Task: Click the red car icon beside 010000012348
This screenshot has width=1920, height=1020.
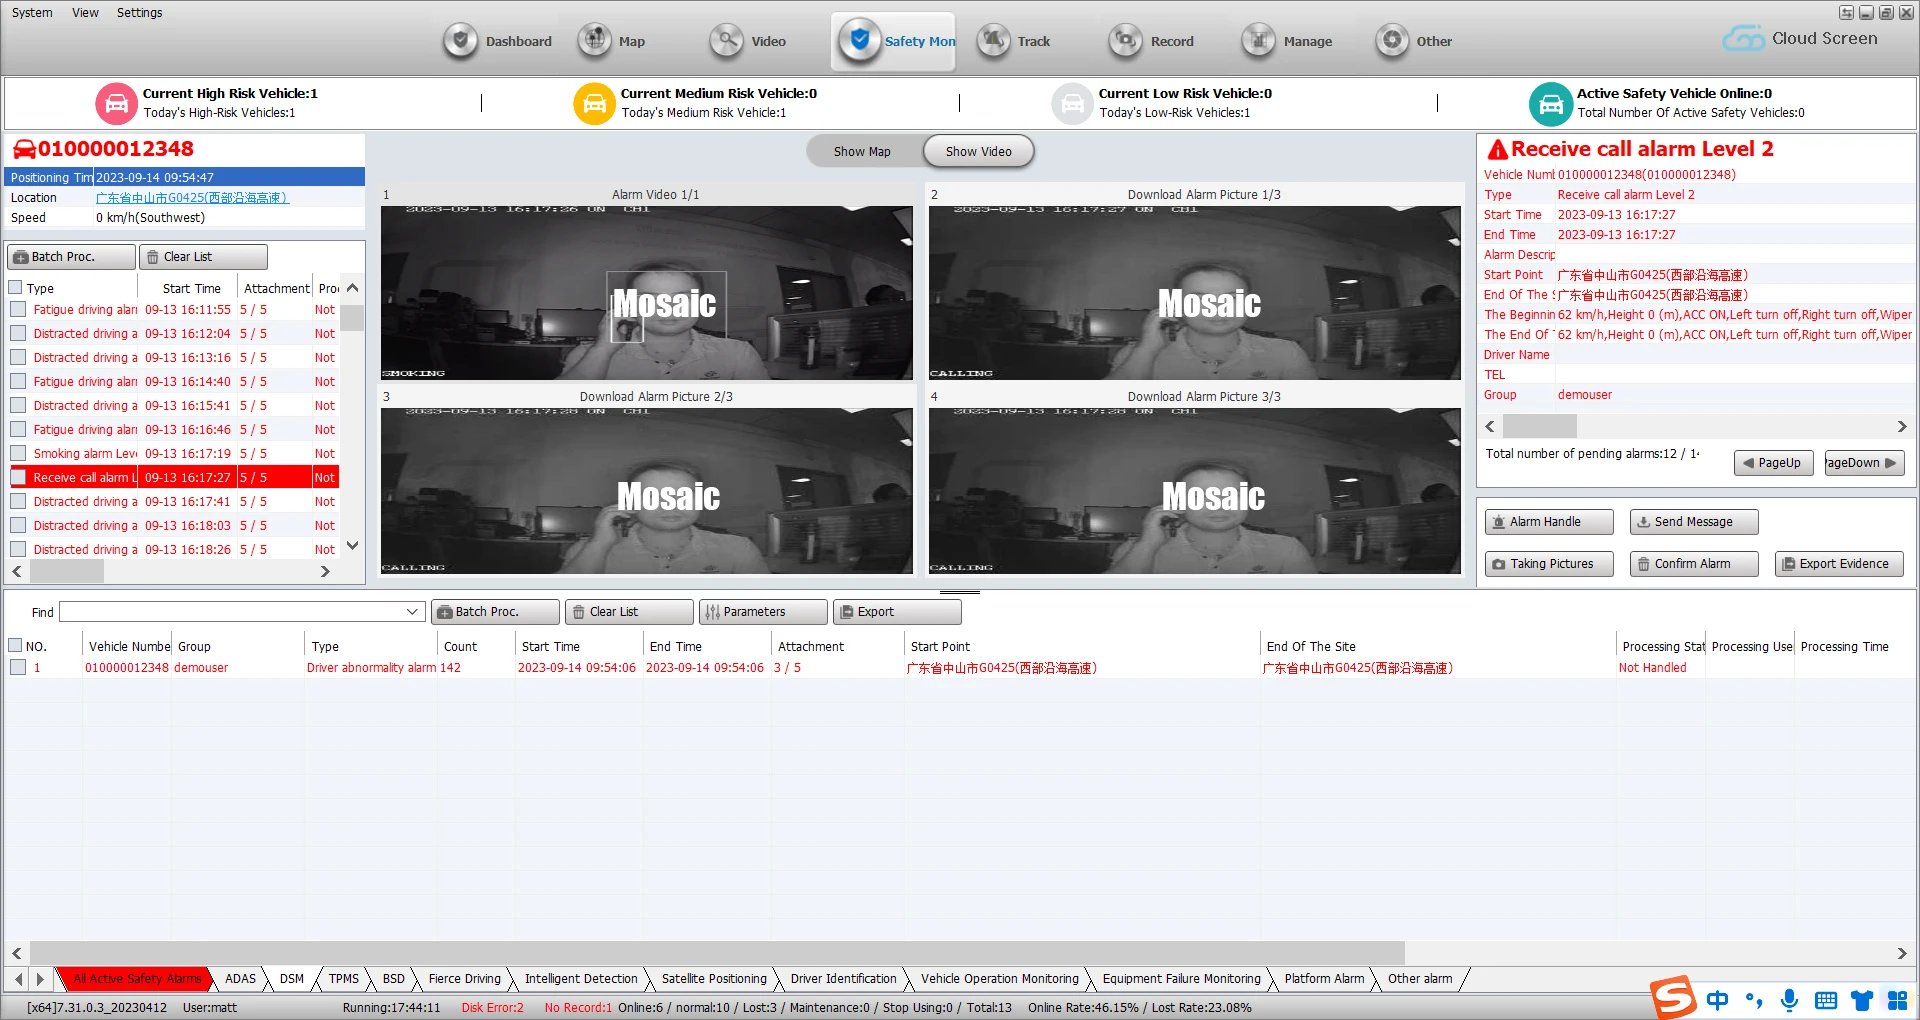Action: 24,149
